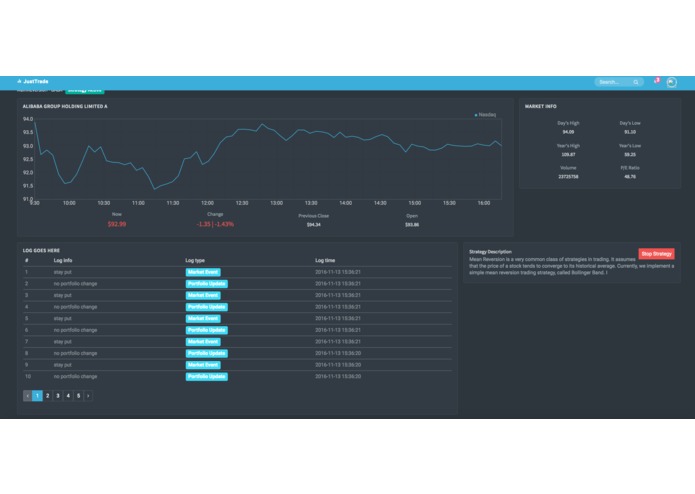Click the Now price $92.99
The image size is (695, 494).
tap(117, 224)
